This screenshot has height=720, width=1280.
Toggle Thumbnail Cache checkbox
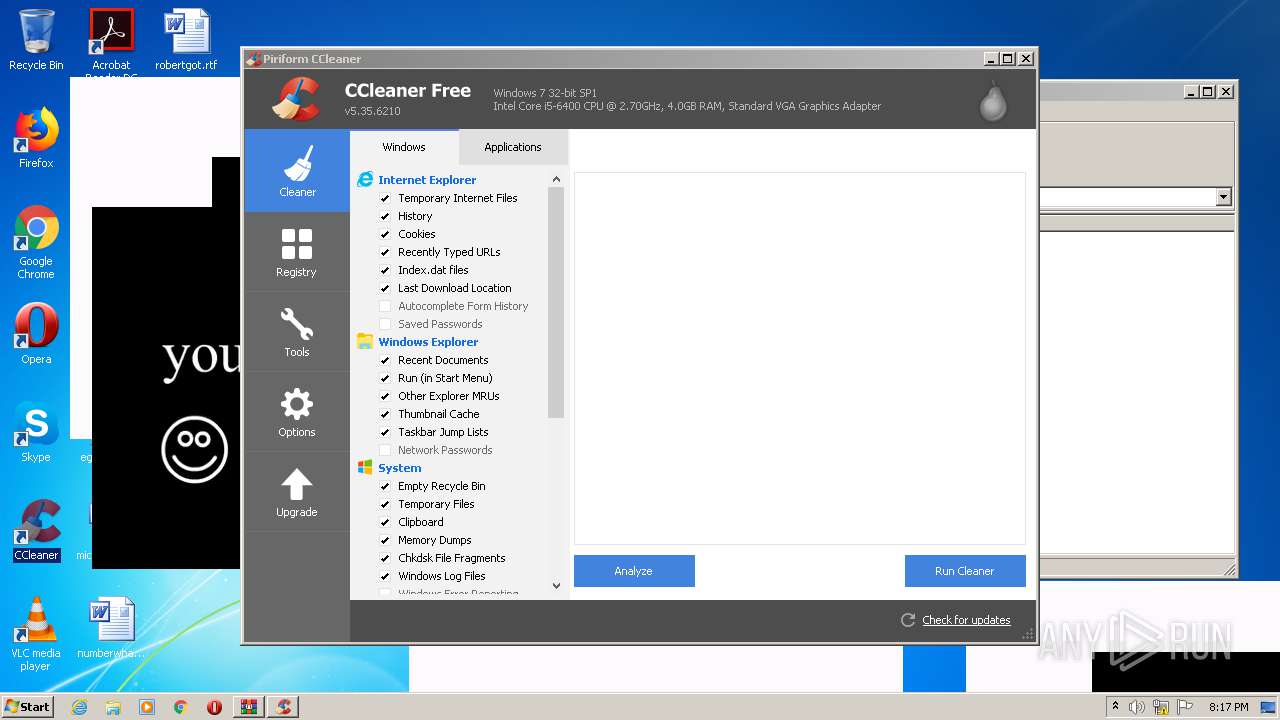tap(385, 414)
